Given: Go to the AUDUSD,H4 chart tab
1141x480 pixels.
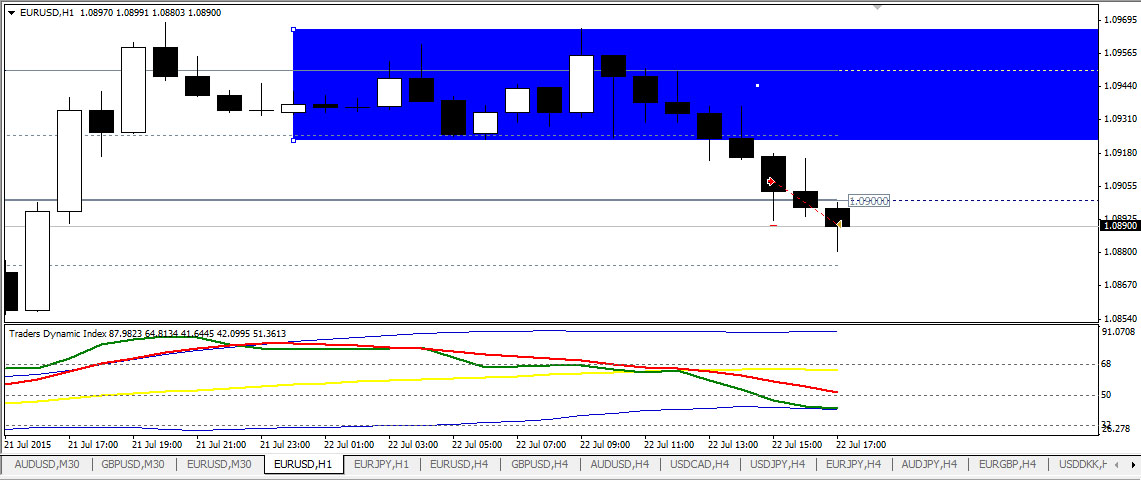Looking at the screenshot, I should [619, 464].
